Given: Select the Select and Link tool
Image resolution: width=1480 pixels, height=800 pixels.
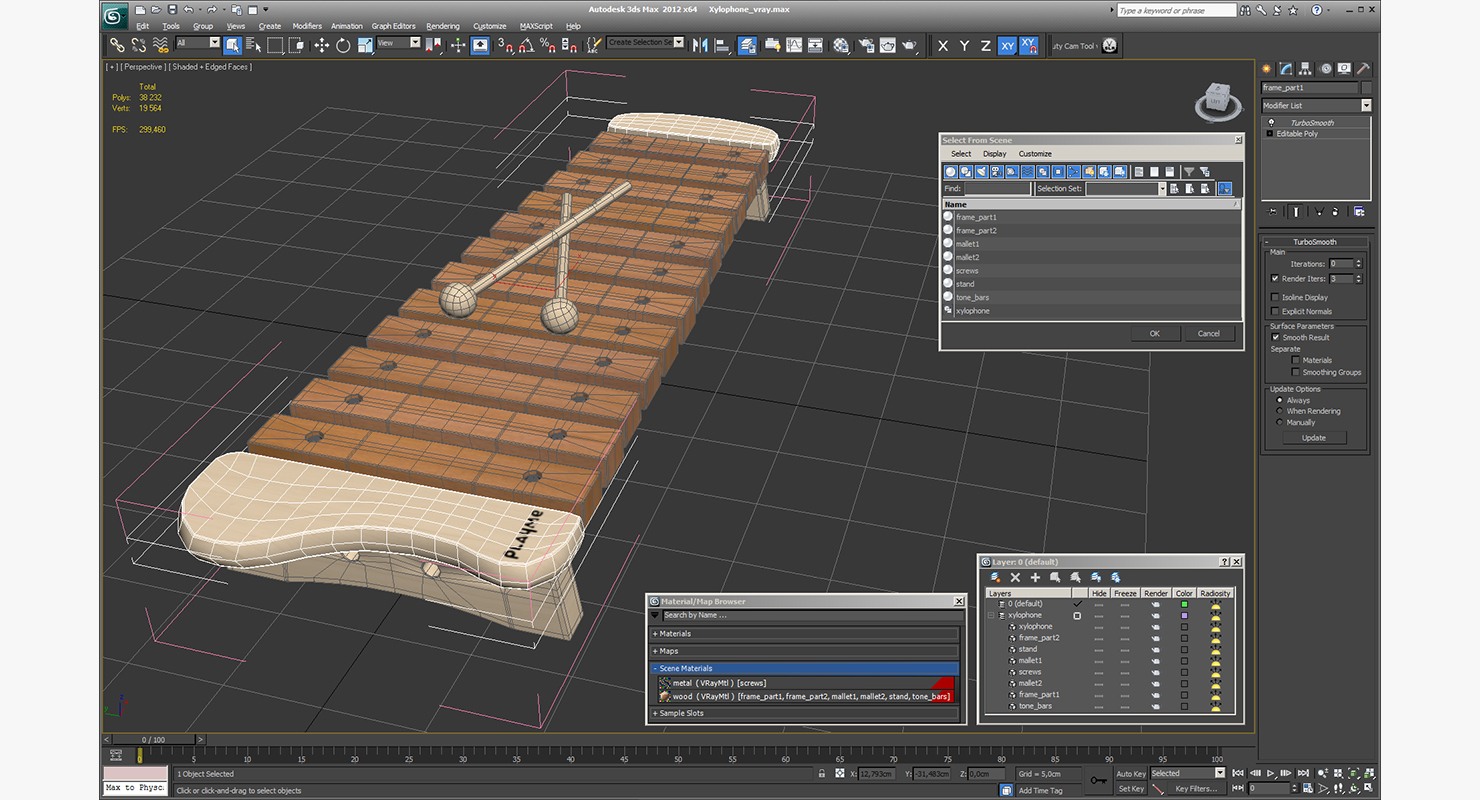Looking at the screenshot, I should [117, 45].
